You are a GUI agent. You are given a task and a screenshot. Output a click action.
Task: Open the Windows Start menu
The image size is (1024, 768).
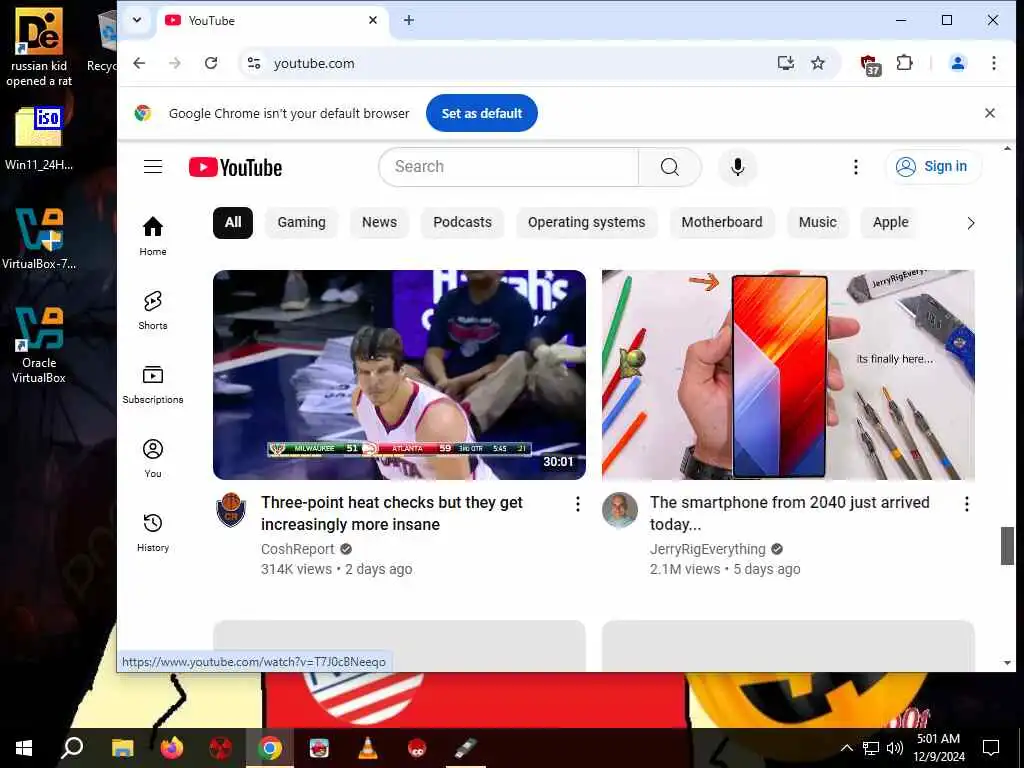(x=24, y=748)
